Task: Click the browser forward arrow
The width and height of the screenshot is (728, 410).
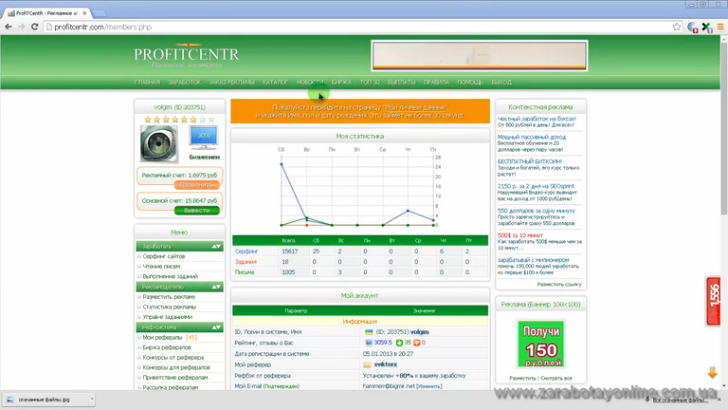Action: point(21,27)
